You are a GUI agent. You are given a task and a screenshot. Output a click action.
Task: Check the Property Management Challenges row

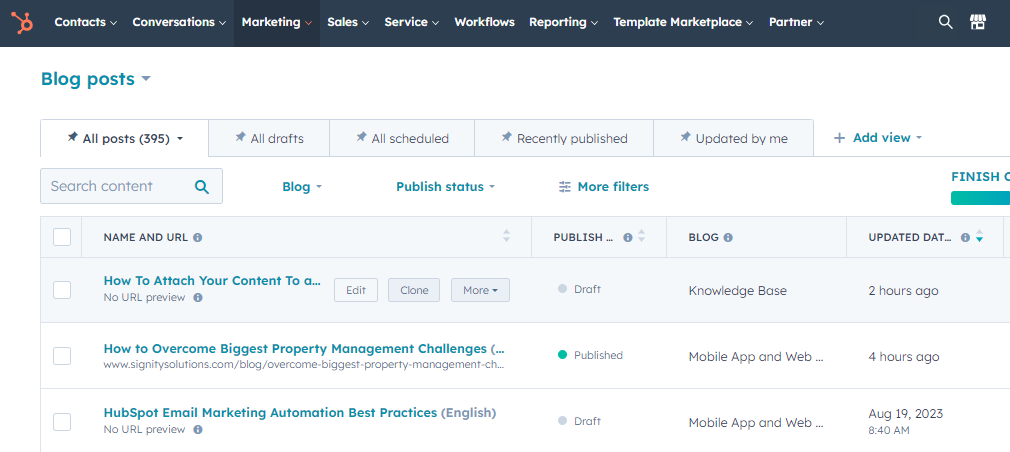point(62,356)
